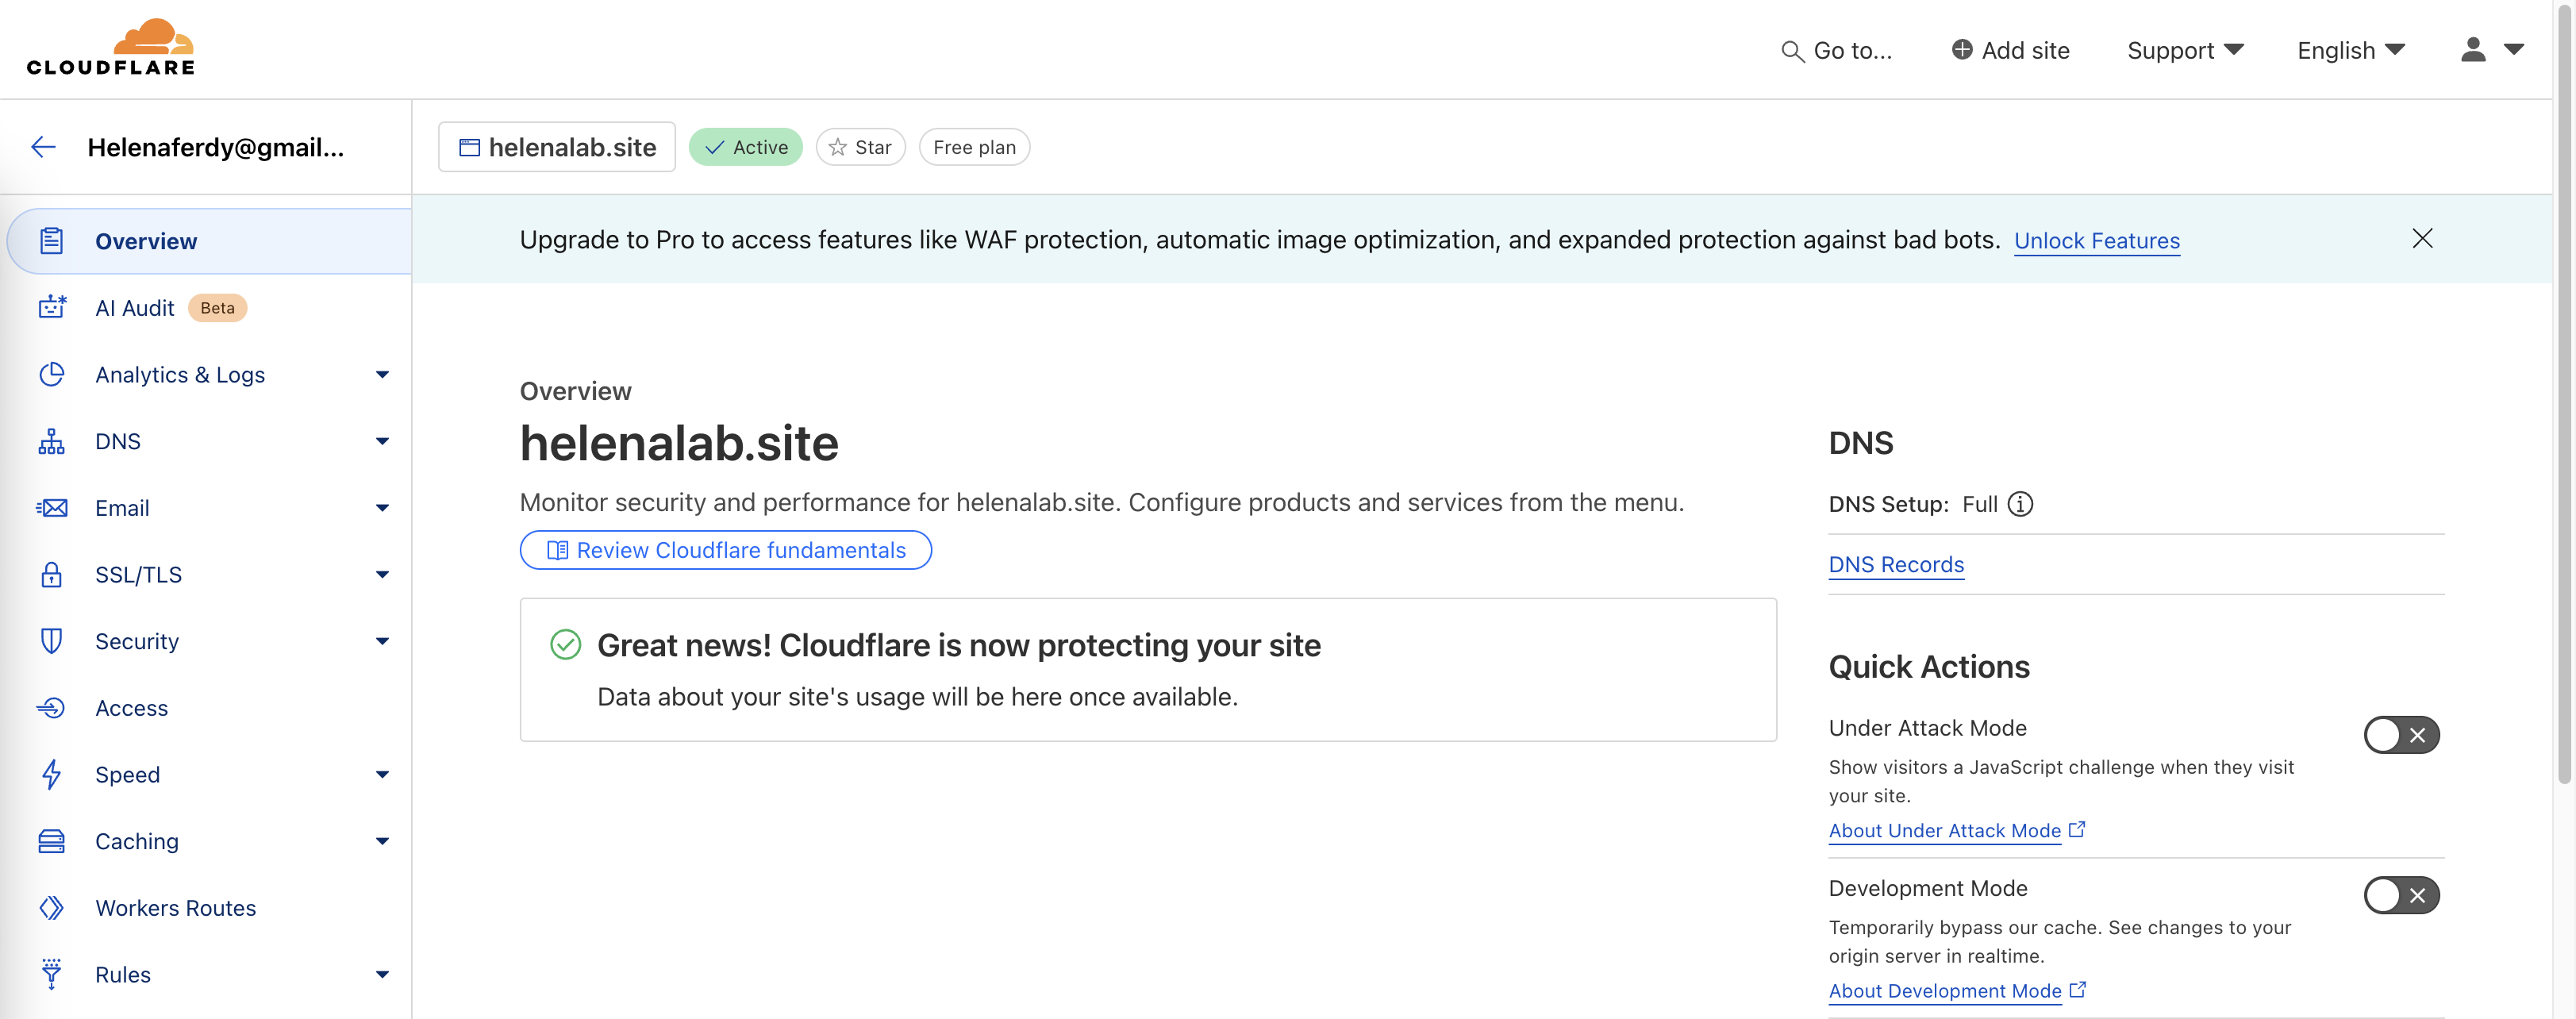Click the AI Audit robot icon
Screen dimensions: 2576x1019
click(52, 308)
